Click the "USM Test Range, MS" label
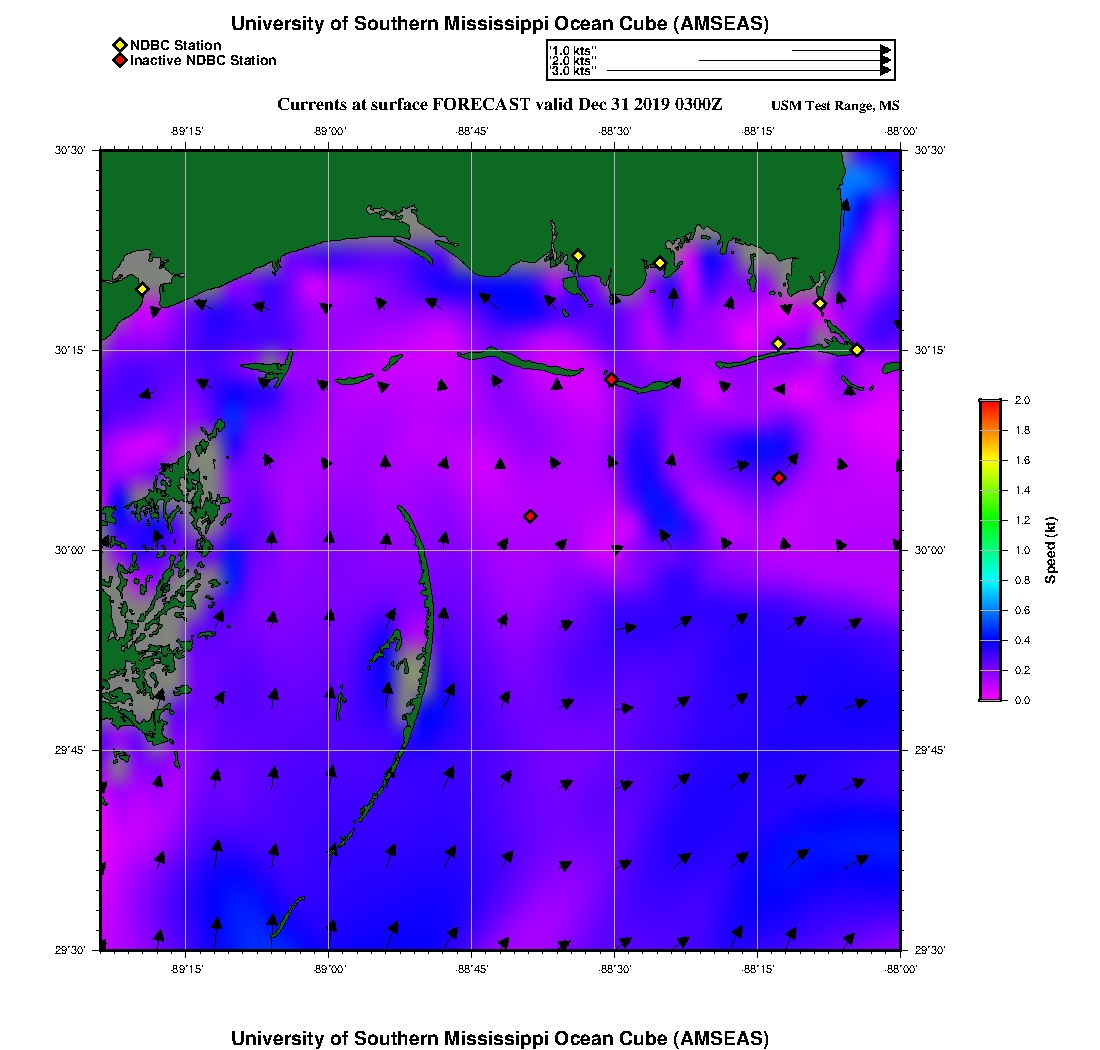 [x=835, y=106]
